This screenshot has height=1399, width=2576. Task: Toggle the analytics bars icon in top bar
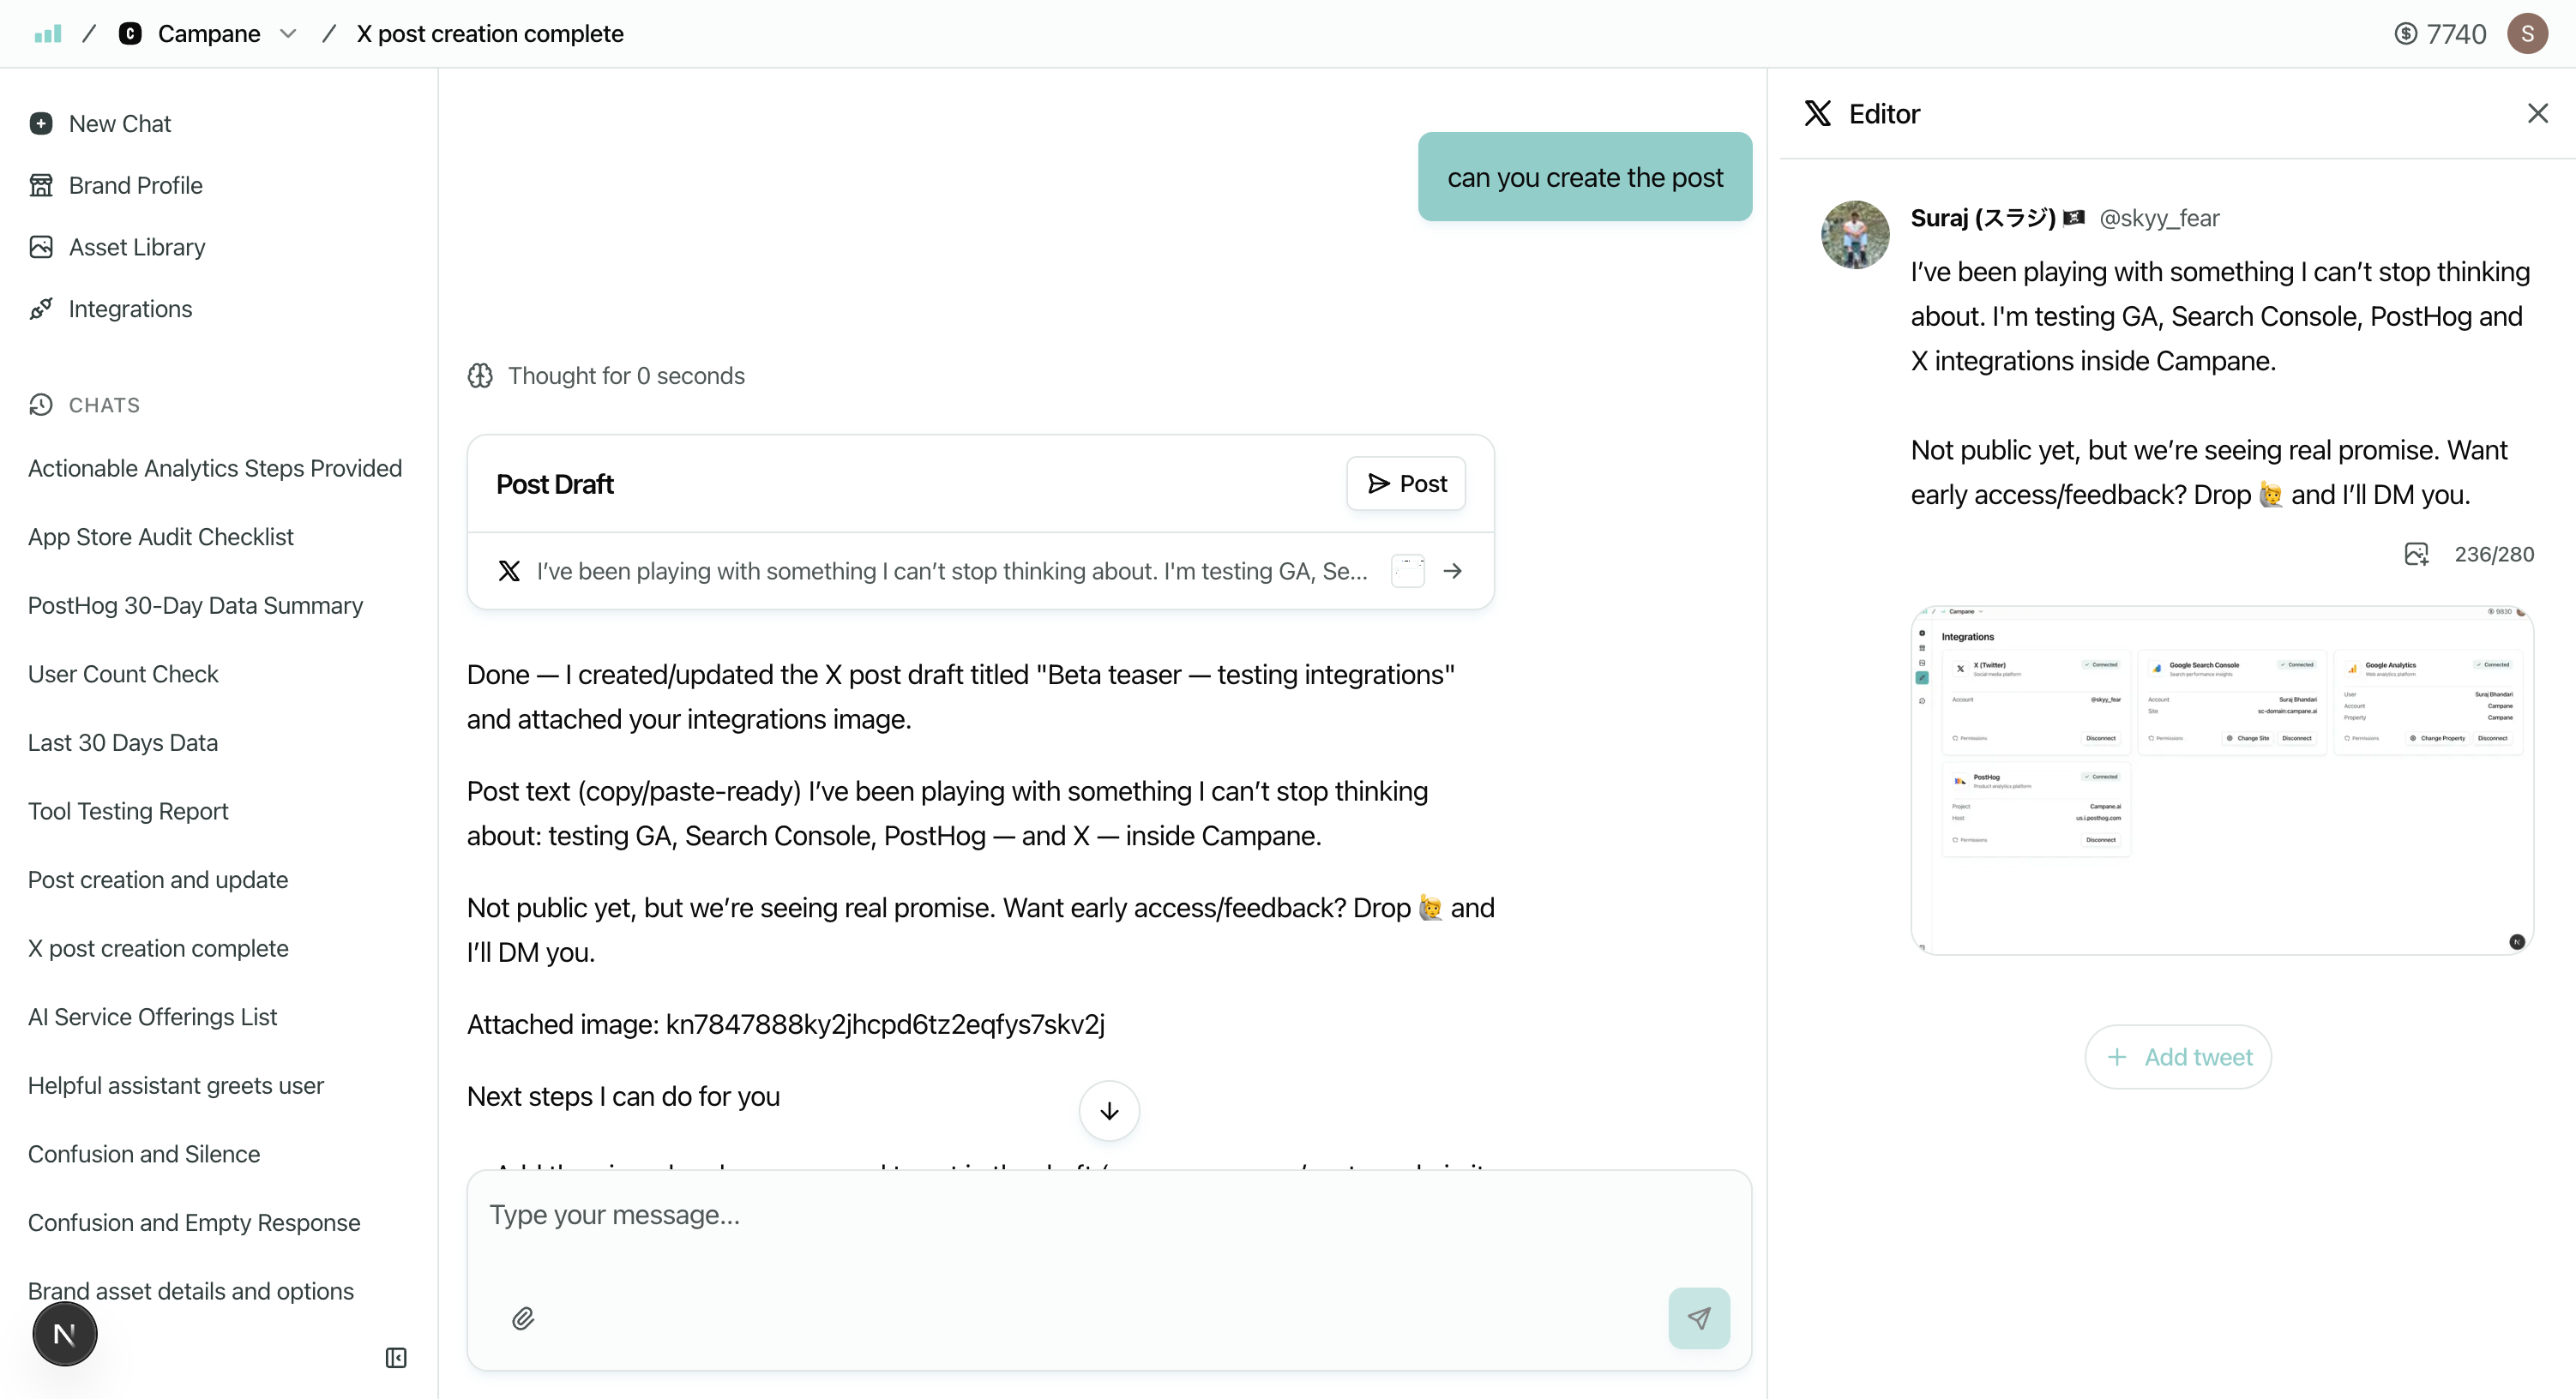[46, 33]
